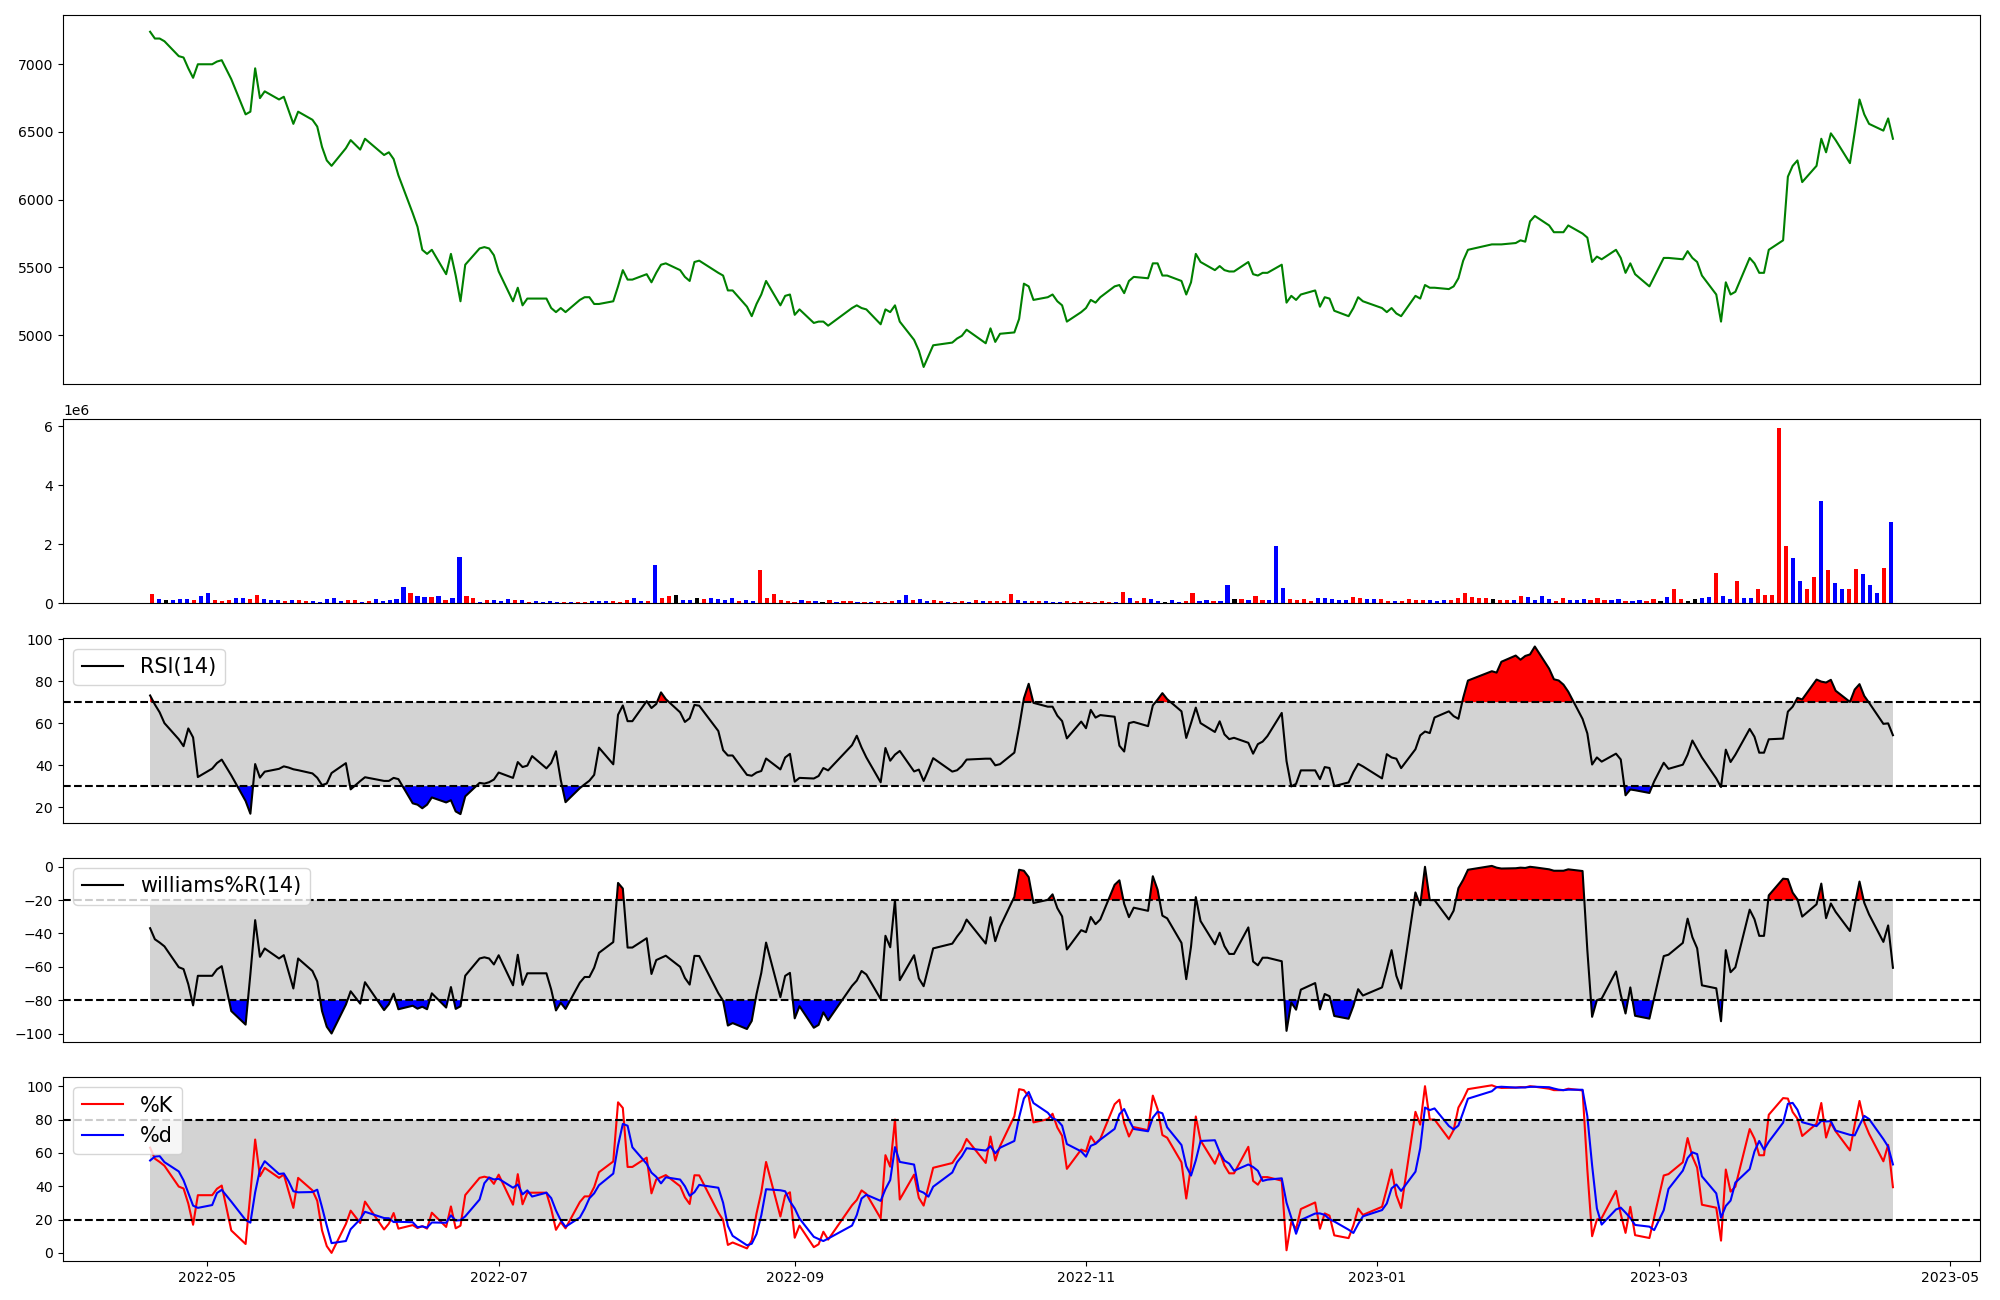Select the %d legend entry text
Image resolution: width=2000 pixels, height=1300 pixels.
point(156,1135)
